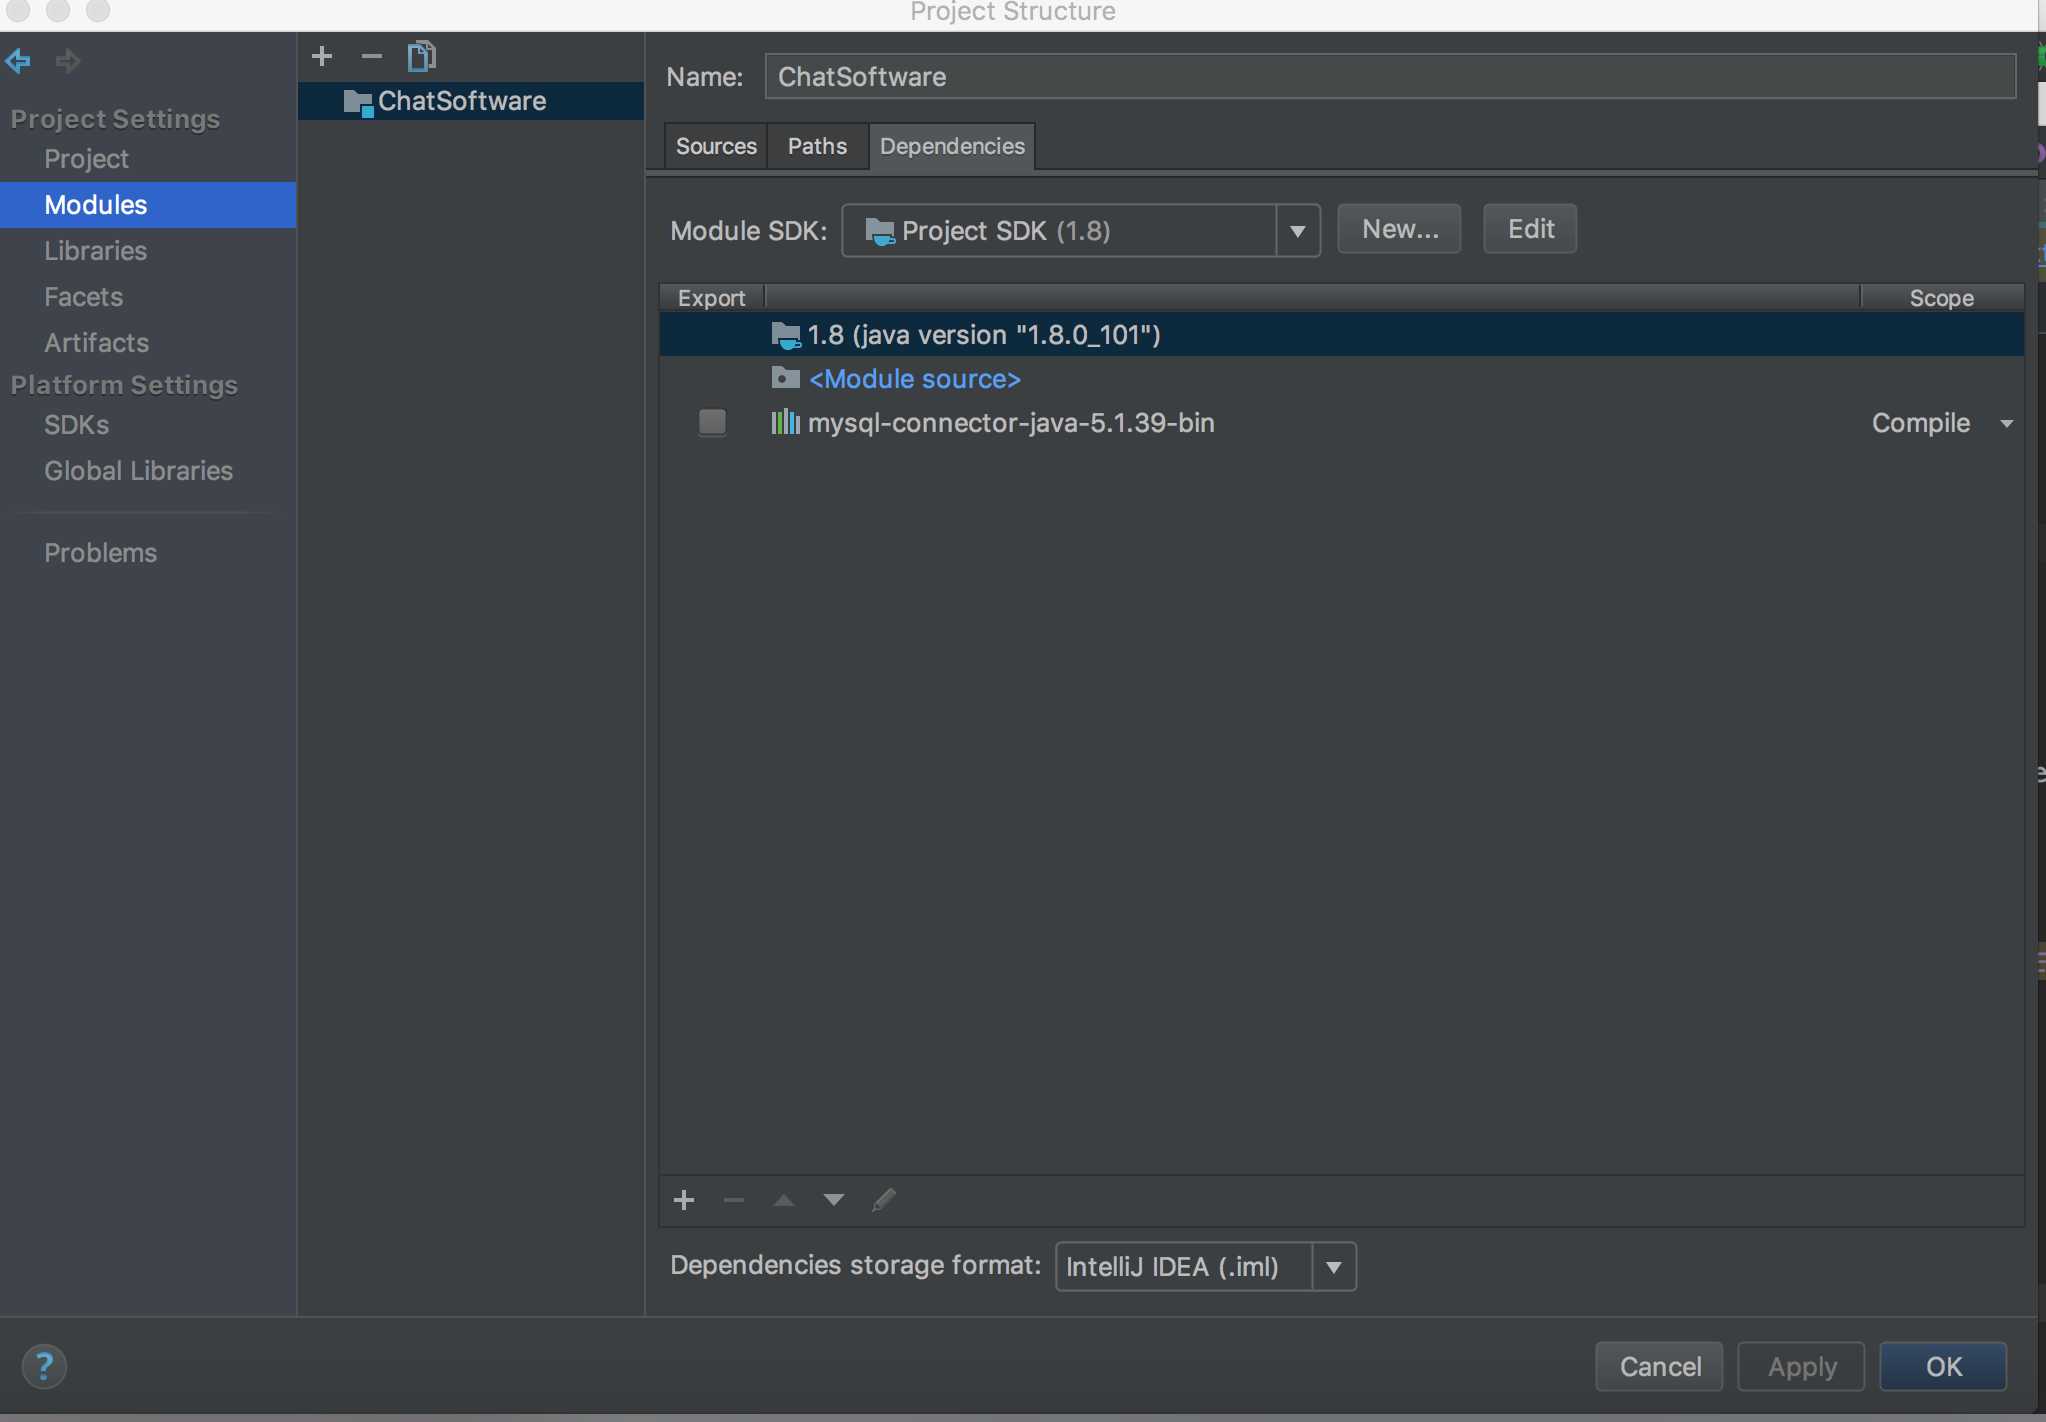
Task: Open the Module SDK dropdown
Action: point(1297,231)
